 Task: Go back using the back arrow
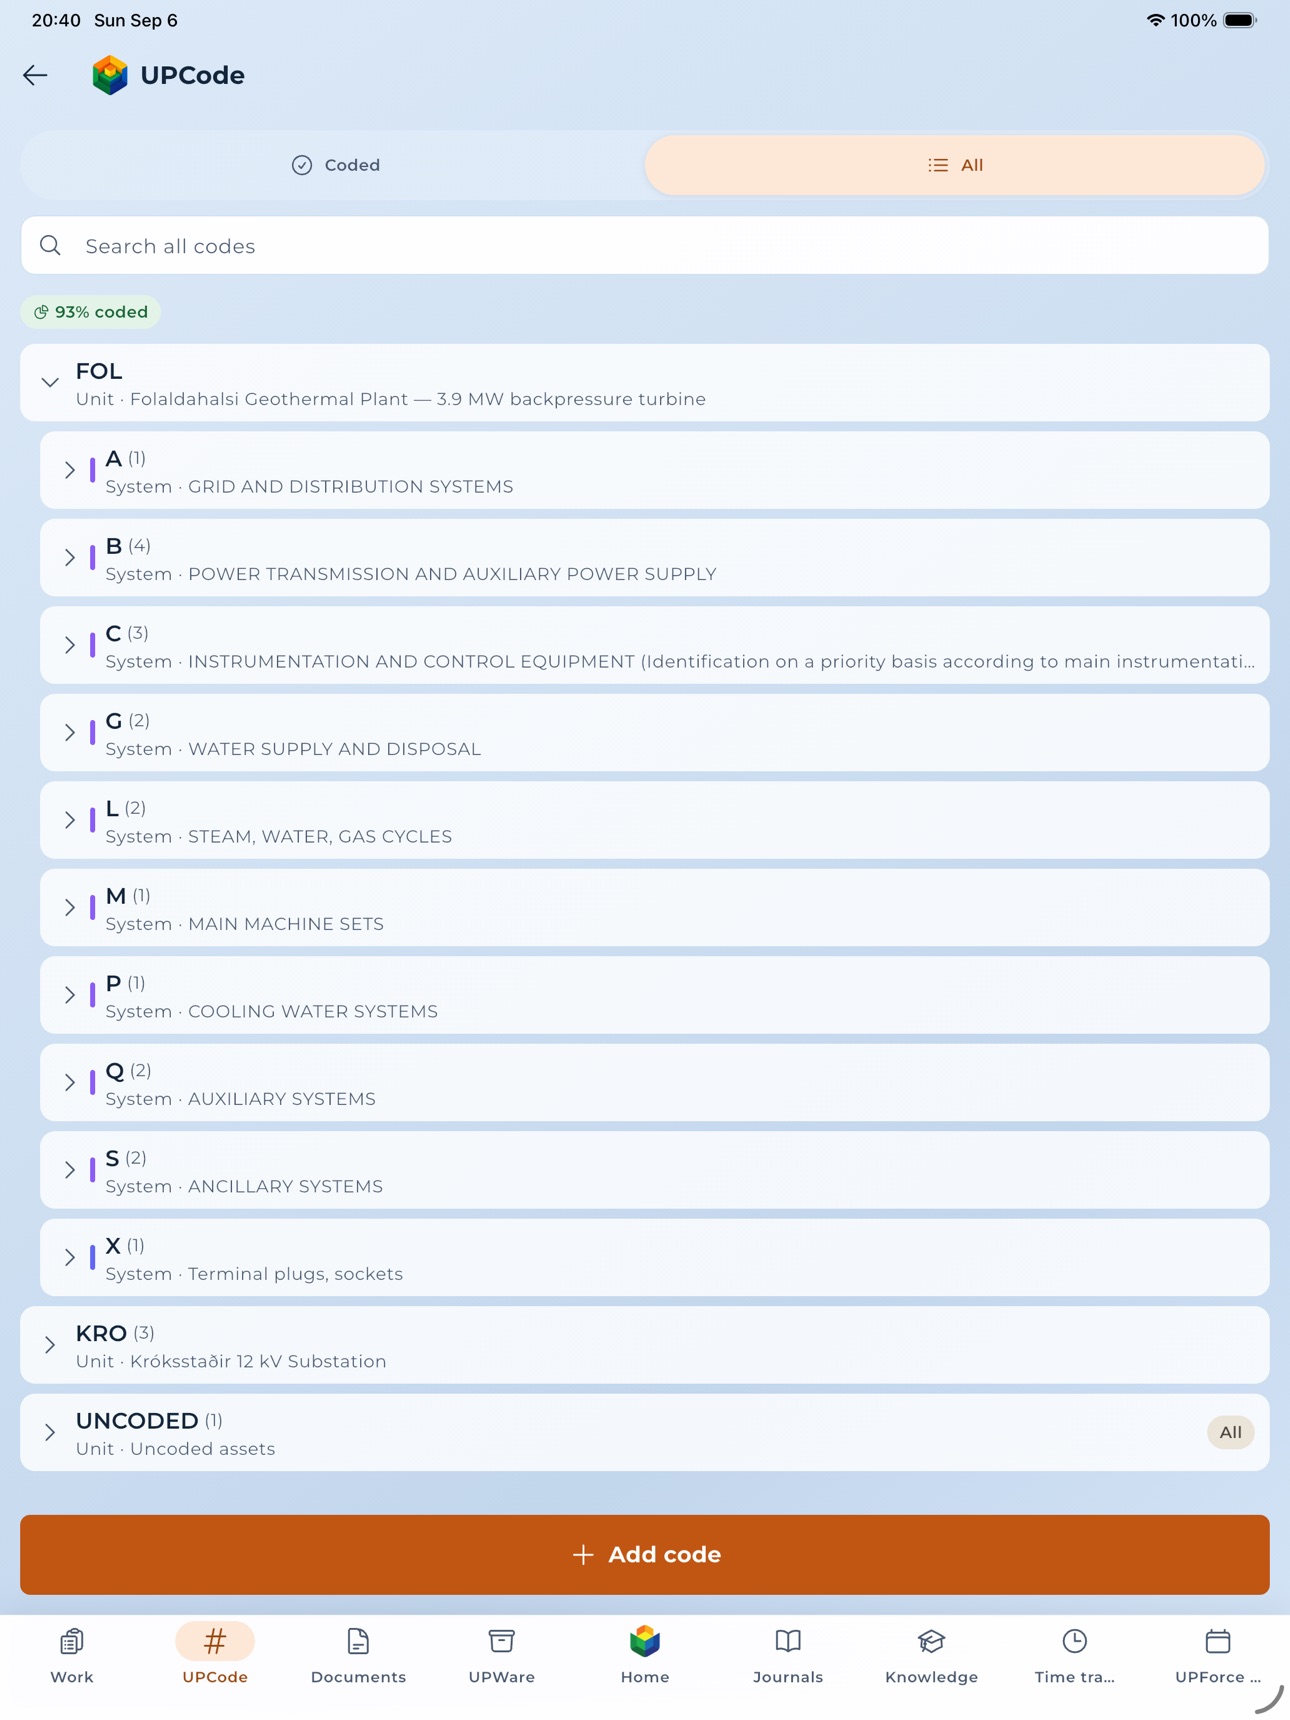35,75
